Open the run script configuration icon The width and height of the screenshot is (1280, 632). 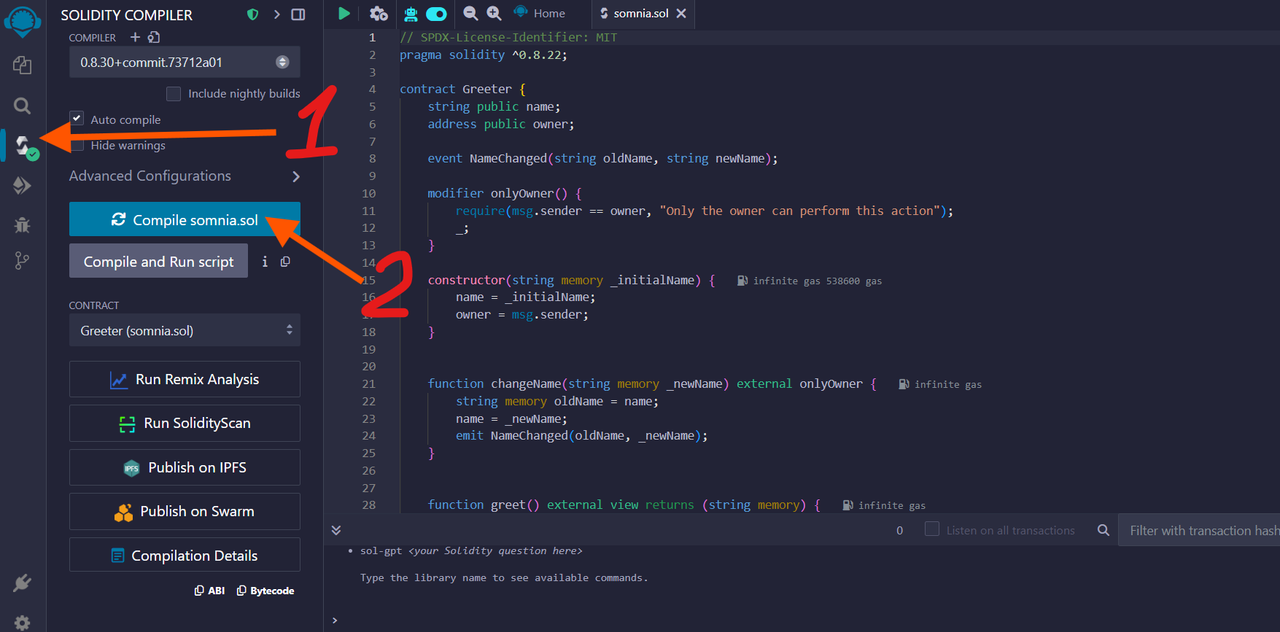pyautogui.click(x=378, y=13)
